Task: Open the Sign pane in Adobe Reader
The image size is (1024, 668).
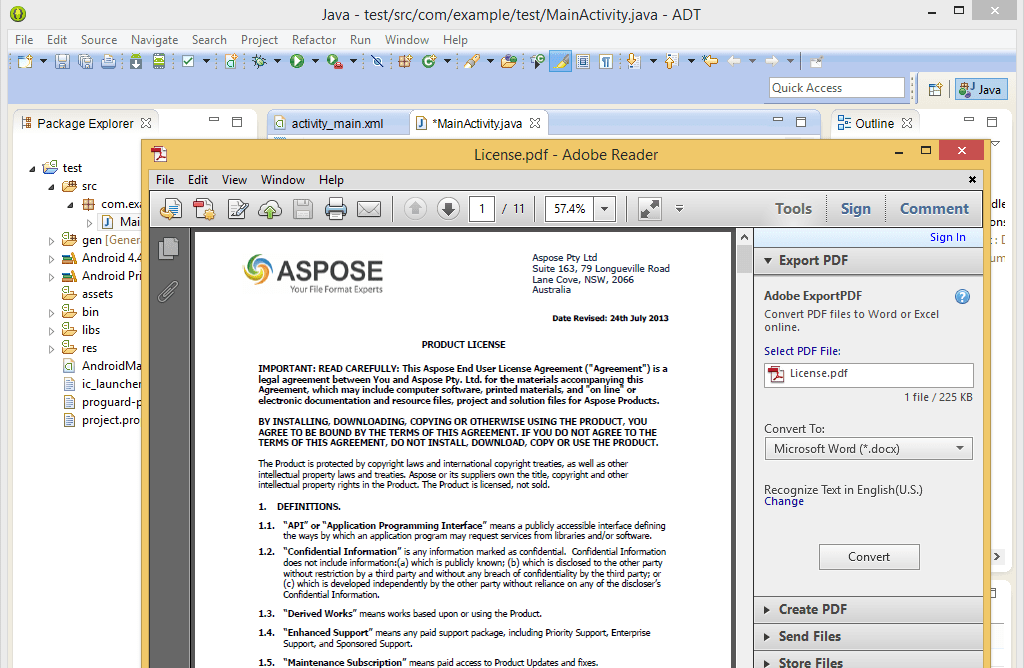Action: tap(856, 209)
